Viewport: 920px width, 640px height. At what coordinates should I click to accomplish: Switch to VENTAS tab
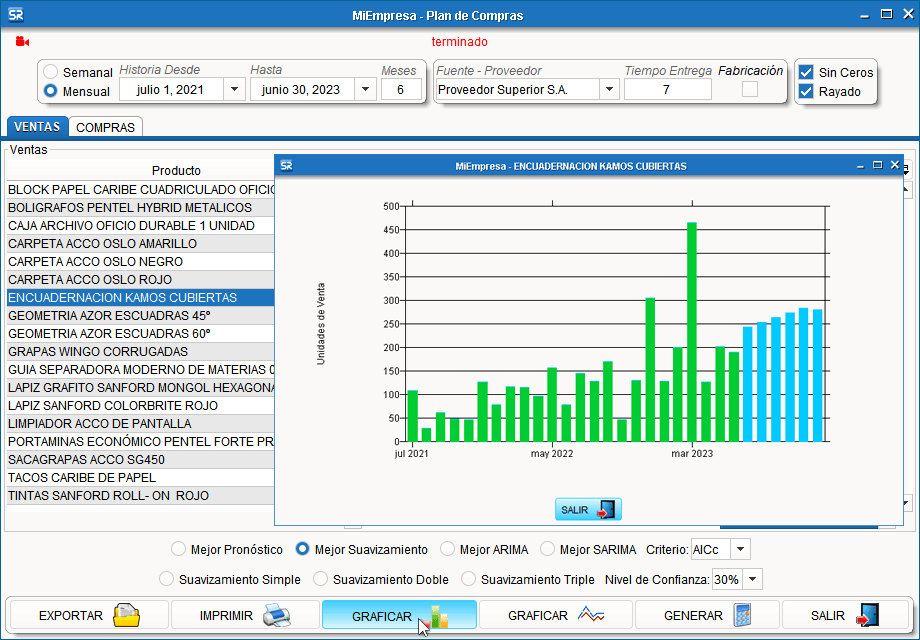pyautogui.click(x=37, y=127)
